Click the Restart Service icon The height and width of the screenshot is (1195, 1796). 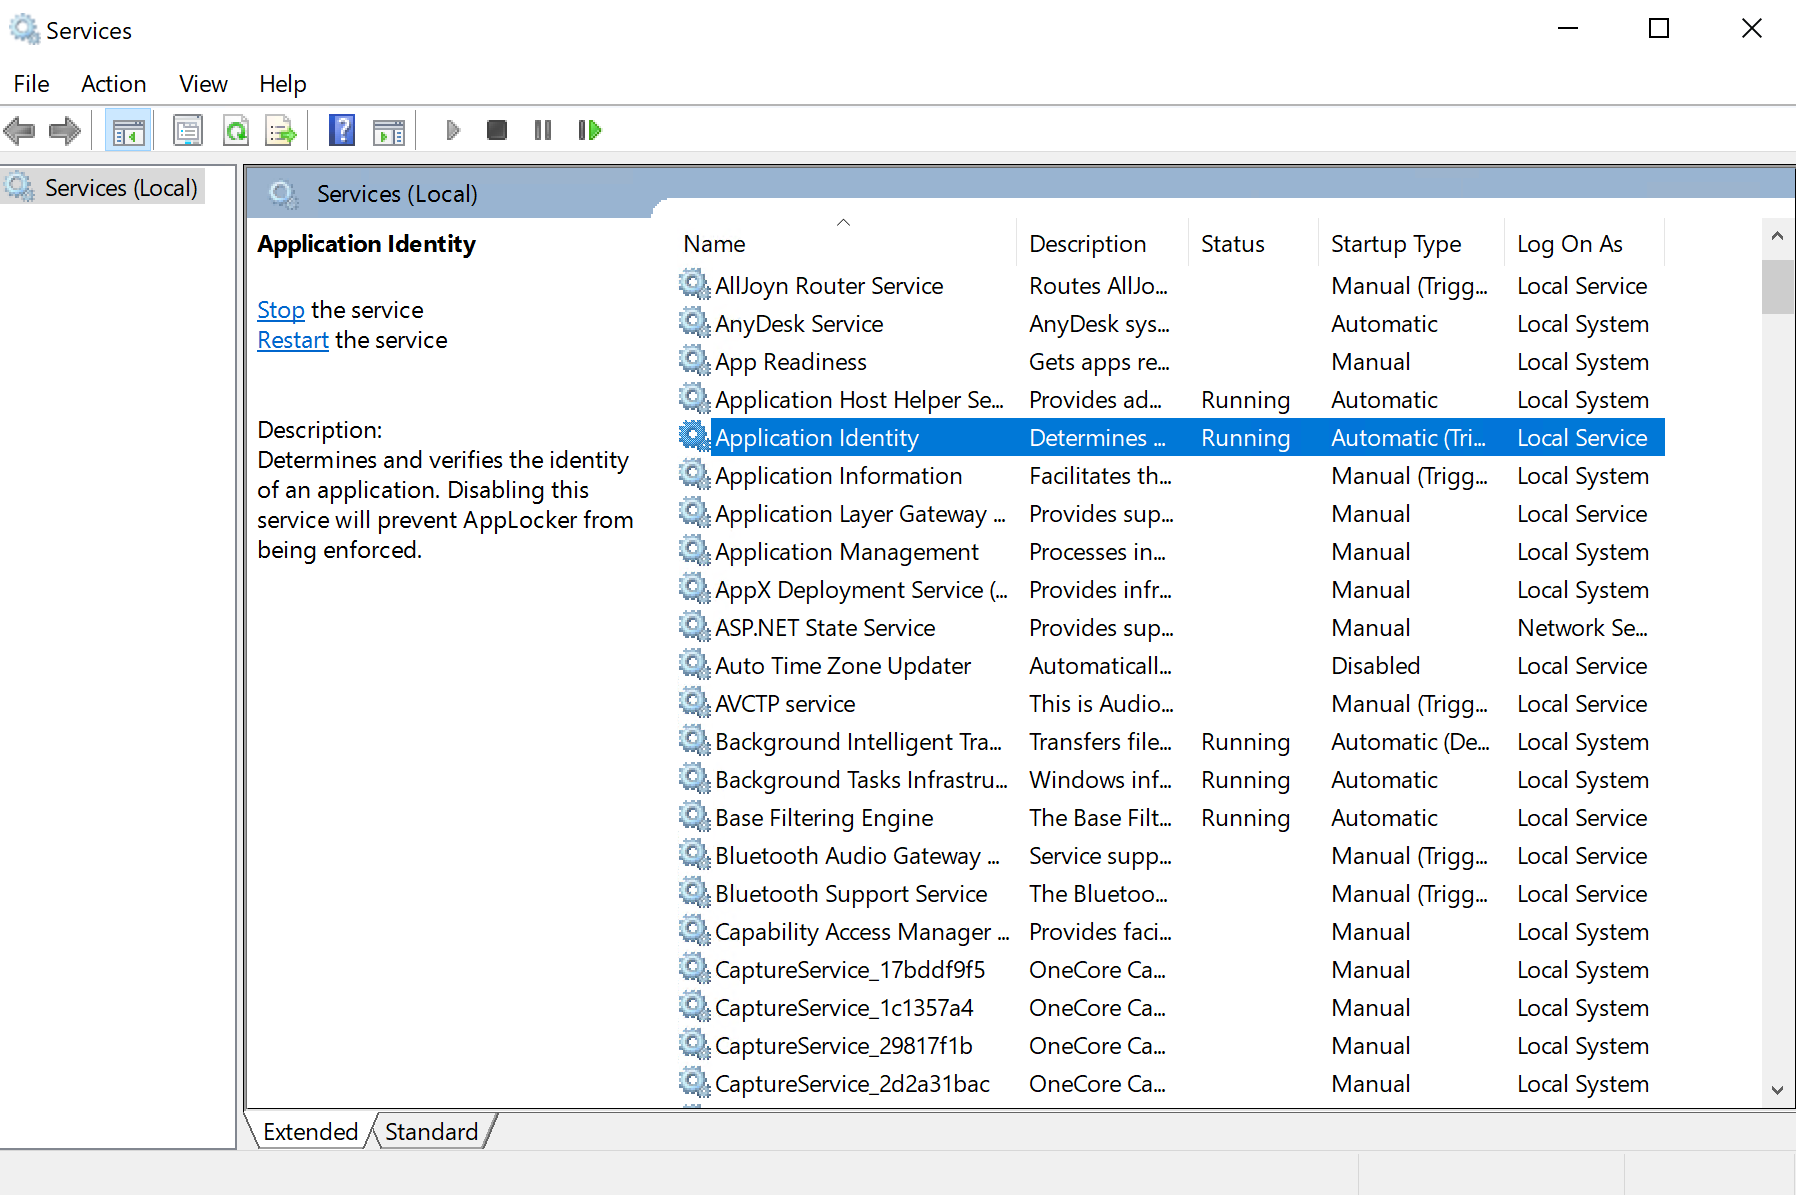590,130
